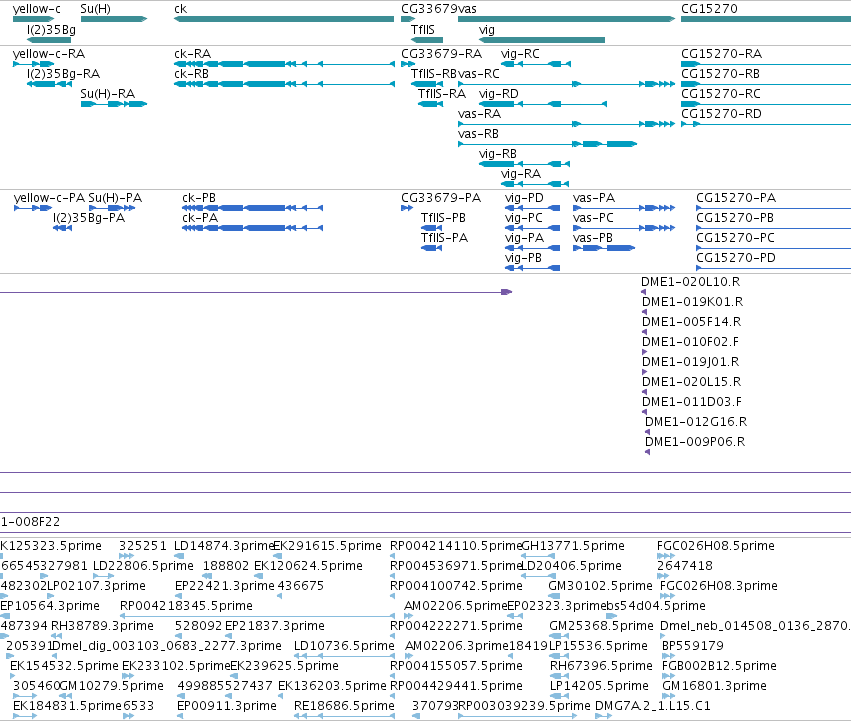
Task: Click the Su(H)-RA transcript label
Action: [107, 94]
